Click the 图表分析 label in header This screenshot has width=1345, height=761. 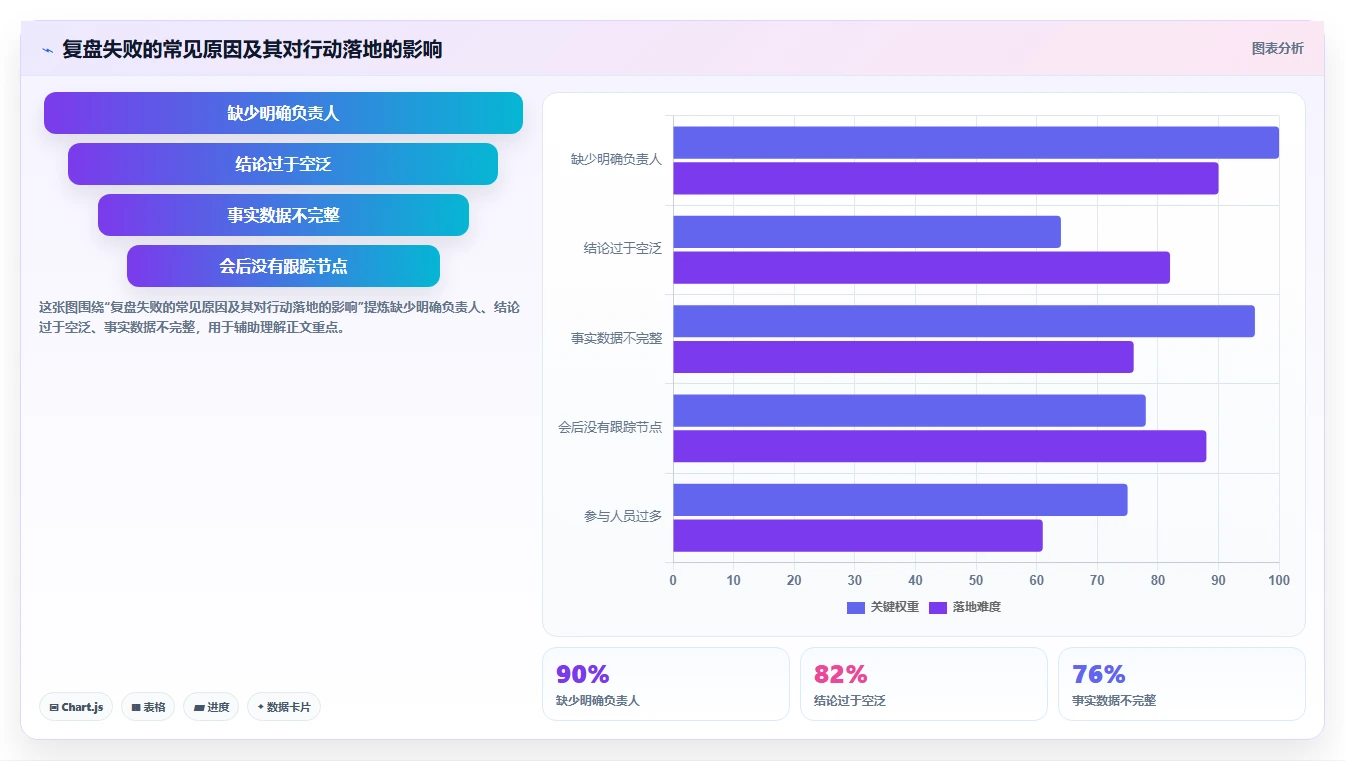1277,48
